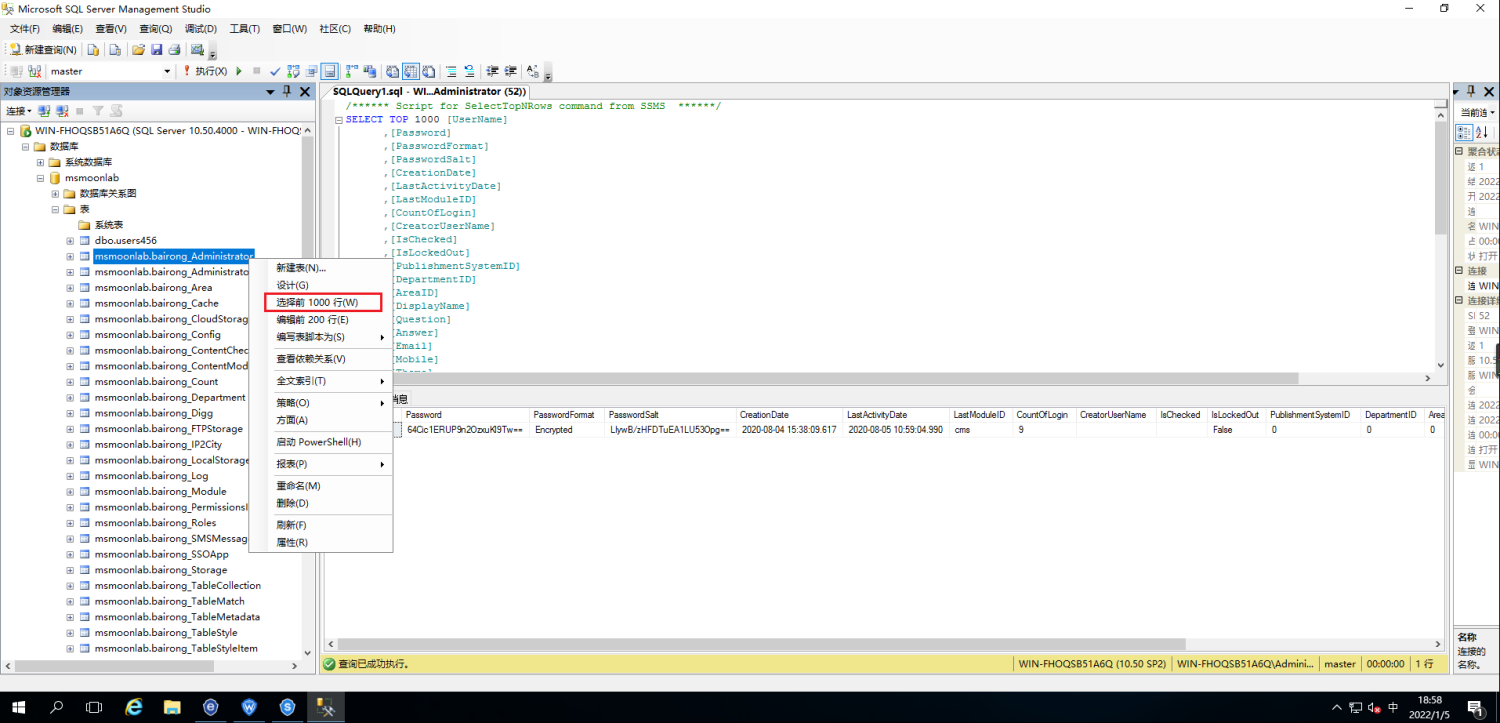Collapse the WIN-FHOQSB51A6Q server node
Image resolution: width=1500 pixels, height=723 pixels.
[10, 131]
